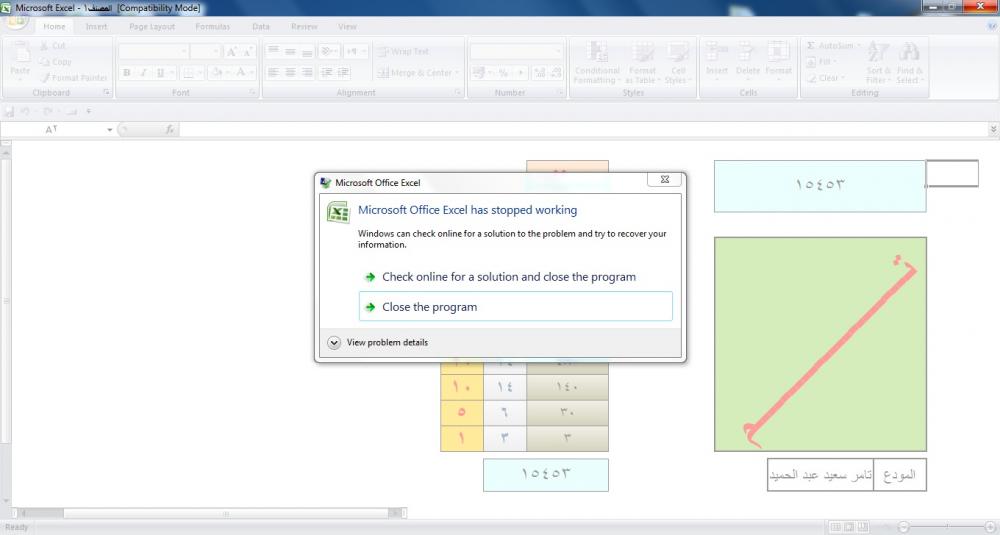The width and height of the screenshot is (1000, 535).
Task: Open the Home ribbon tab
Action: point(54,26)
